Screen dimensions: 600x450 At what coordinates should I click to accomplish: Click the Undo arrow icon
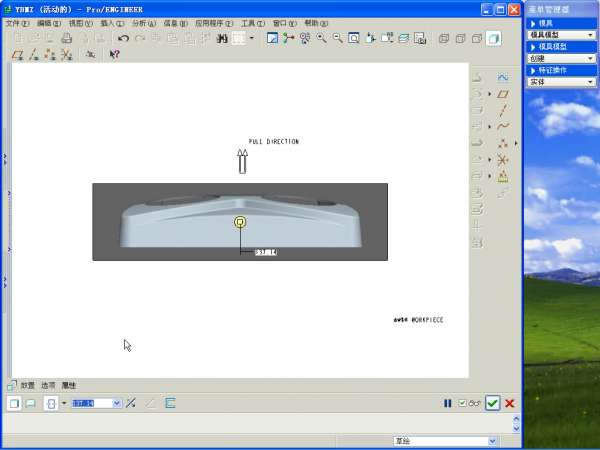pyautogui.click(x=123, y=38)
